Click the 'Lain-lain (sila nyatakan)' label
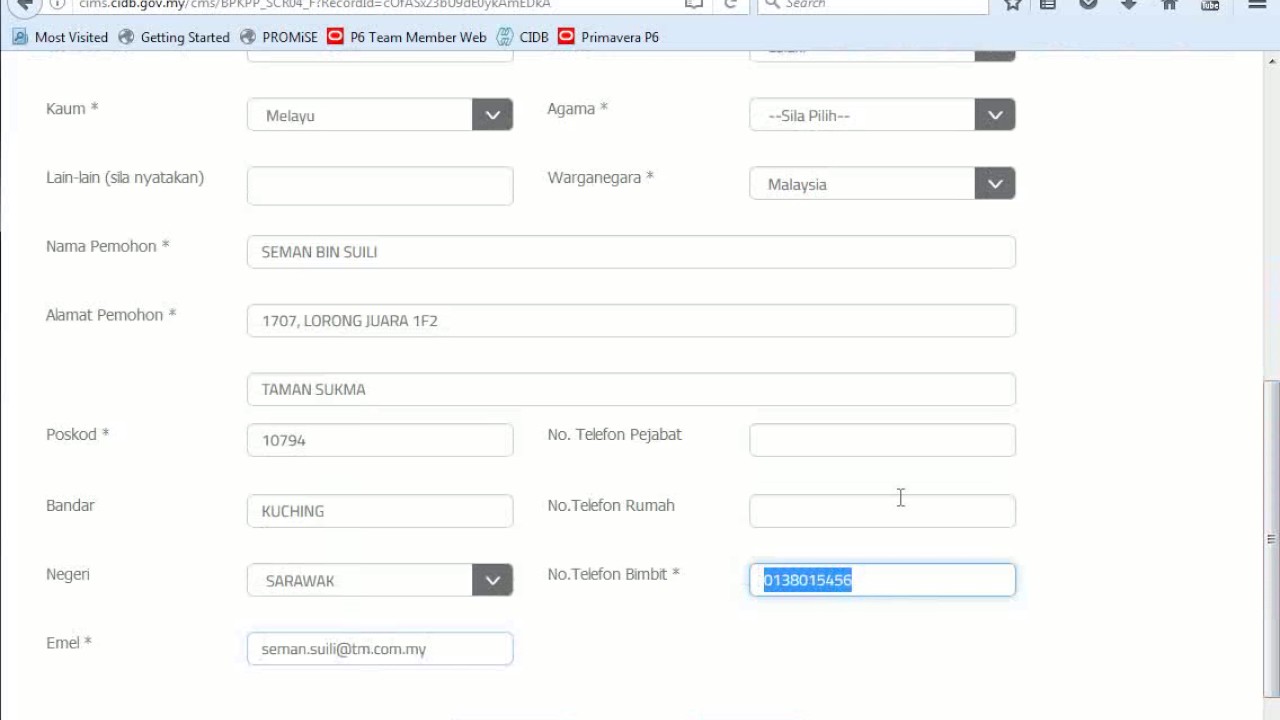 [125, 177]
